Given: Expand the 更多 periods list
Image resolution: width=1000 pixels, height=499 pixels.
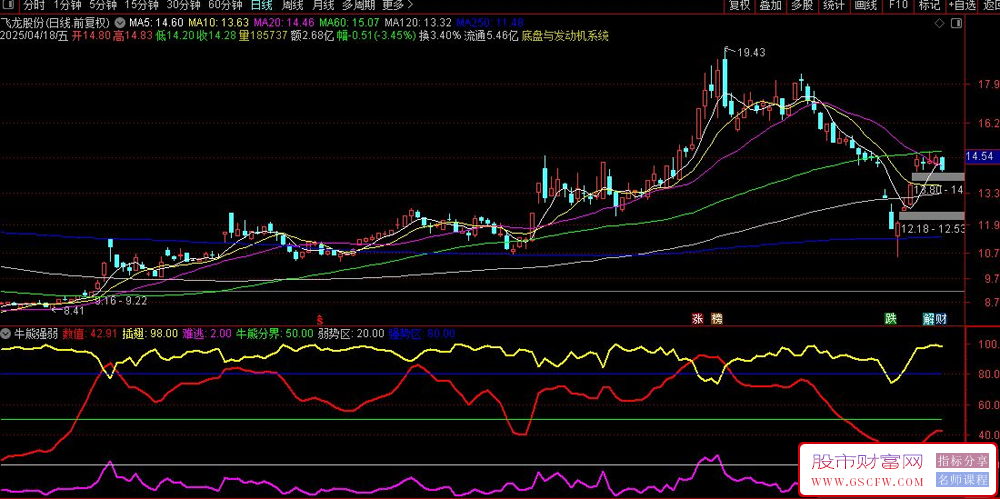Looking at the screenshot, I should tap(397, 5).
